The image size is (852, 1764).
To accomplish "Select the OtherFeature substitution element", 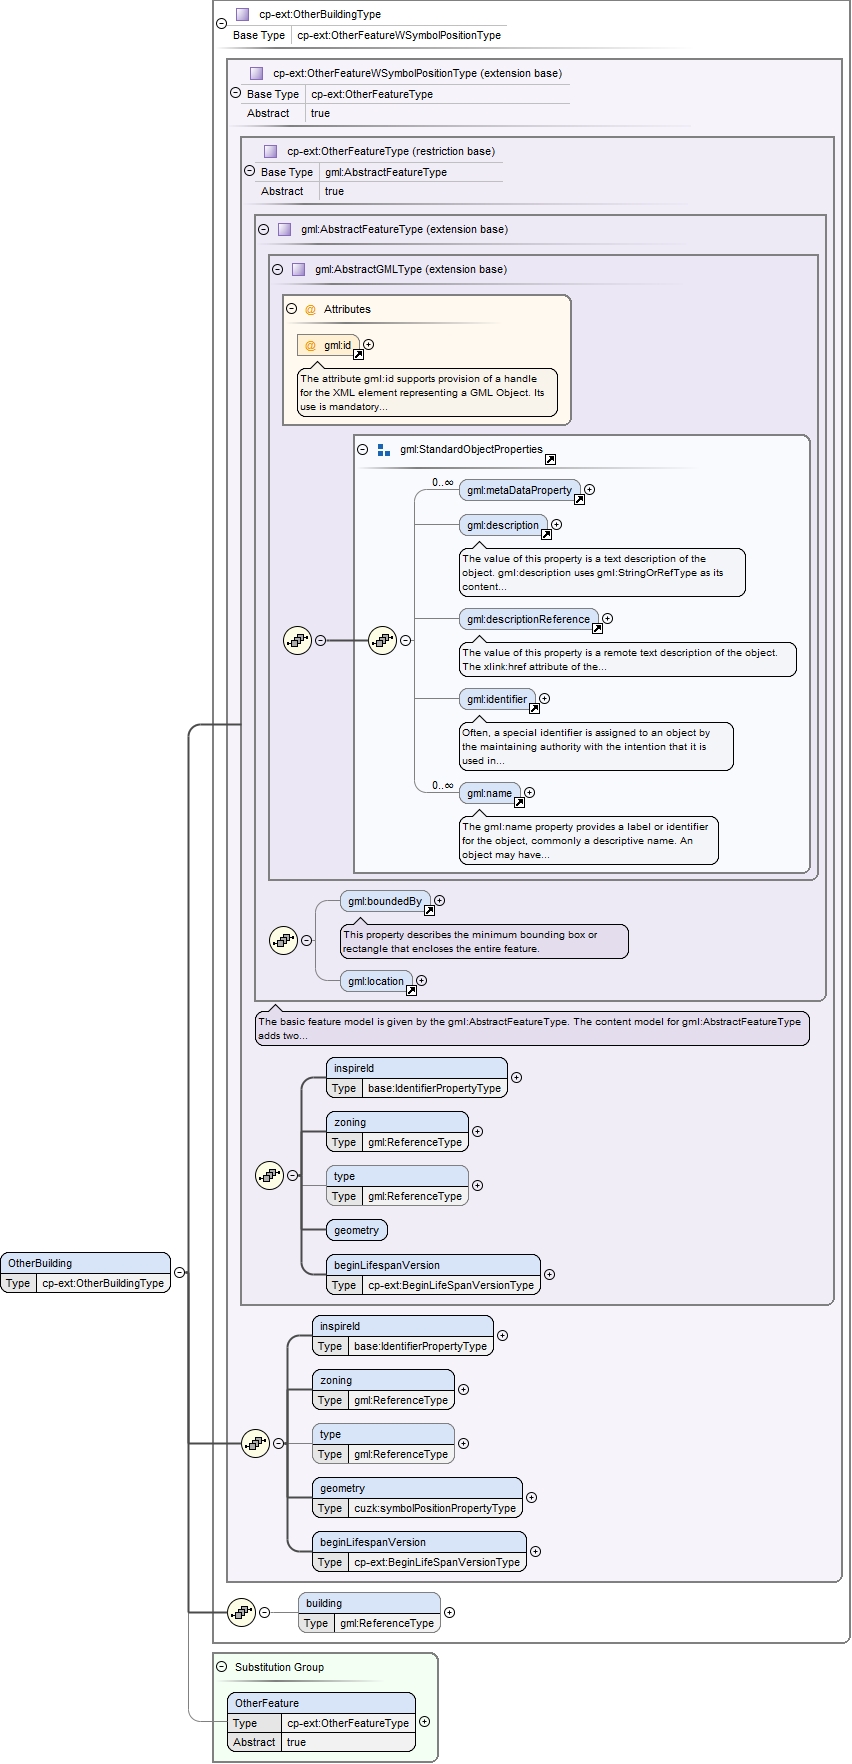I will click(321, 1721).
